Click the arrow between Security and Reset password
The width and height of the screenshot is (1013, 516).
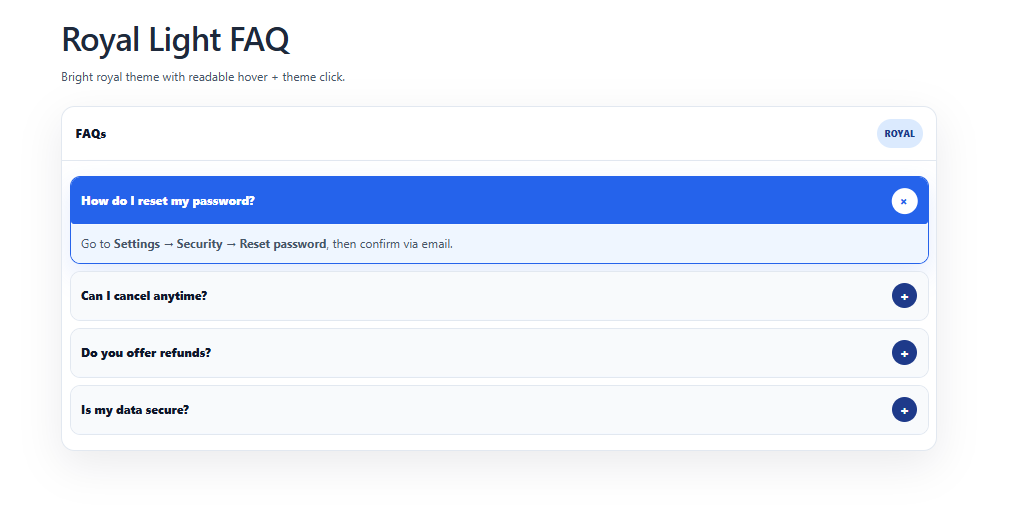(x=231, y=244)
